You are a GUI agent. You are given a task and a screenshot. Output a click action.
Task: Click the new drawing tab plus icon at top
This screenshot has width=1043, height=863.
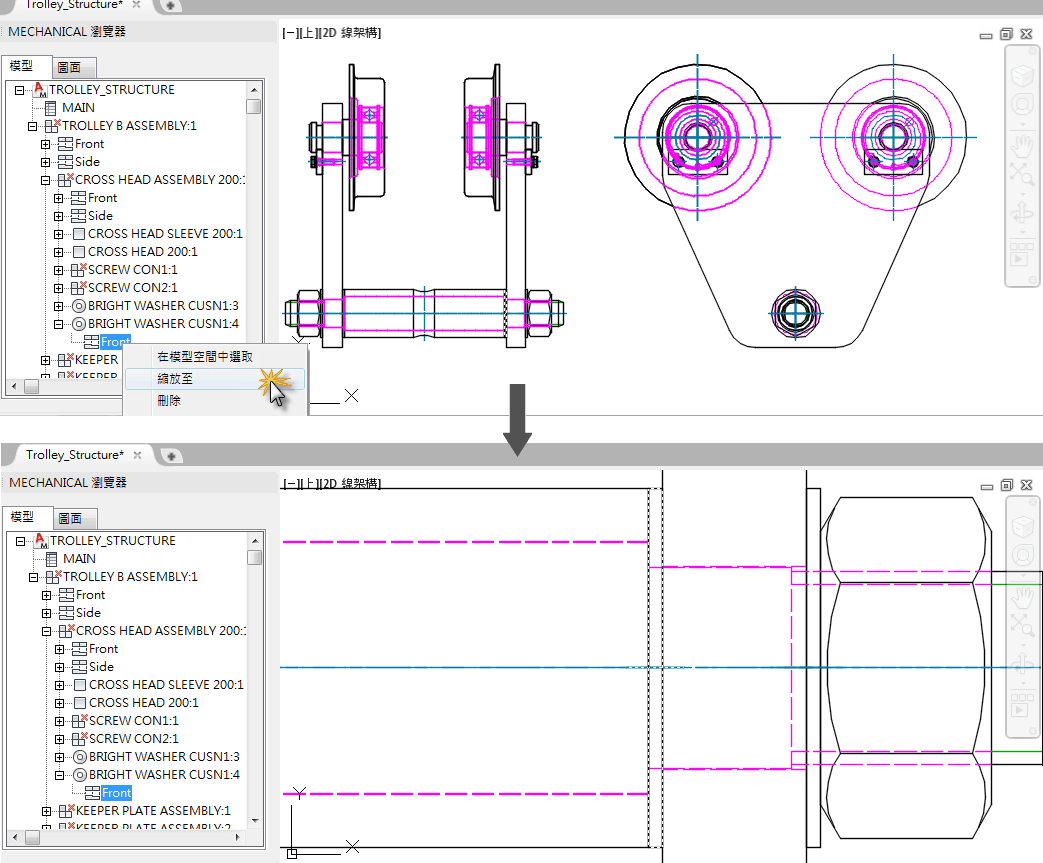click(x=170, y=5)
